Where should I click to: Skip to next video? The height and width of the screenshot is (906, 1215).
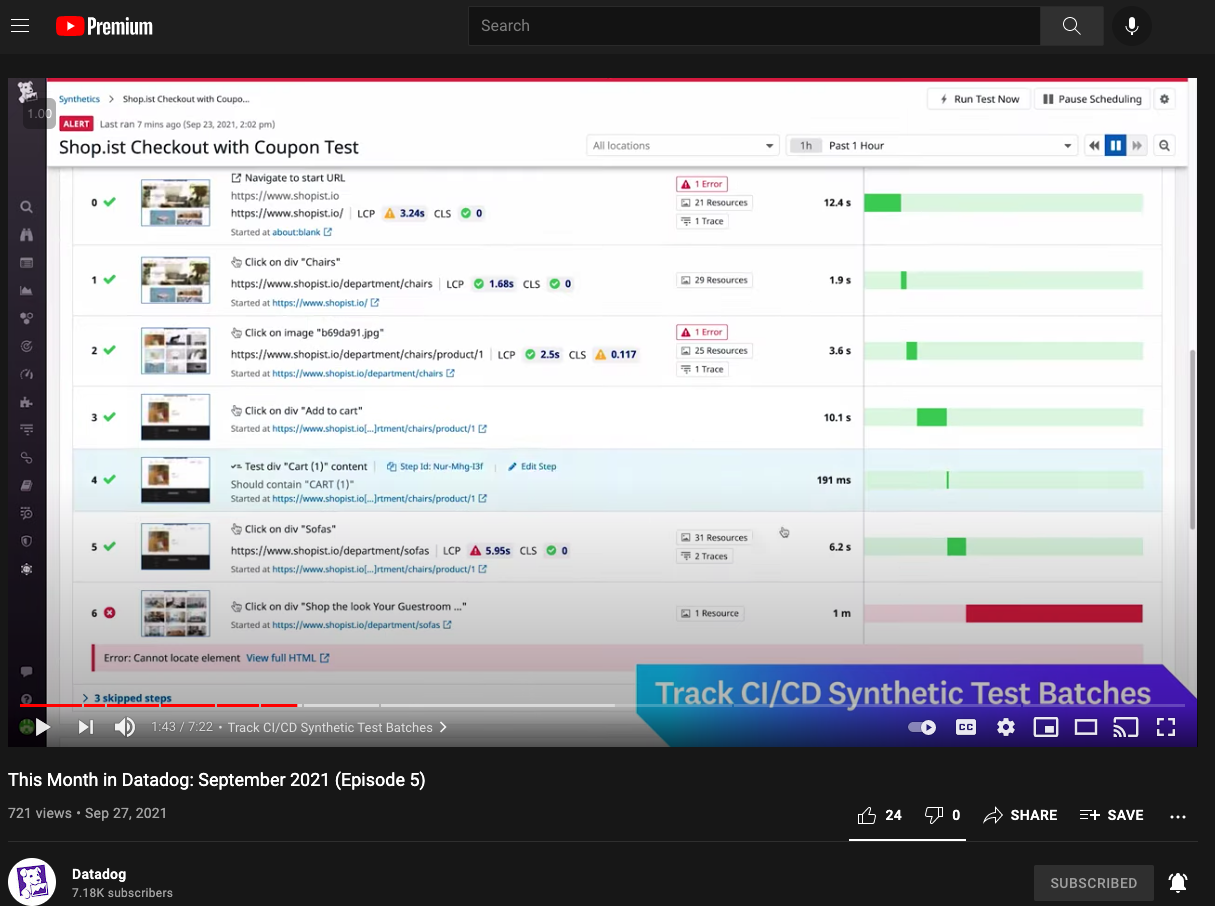pos(86,727)
